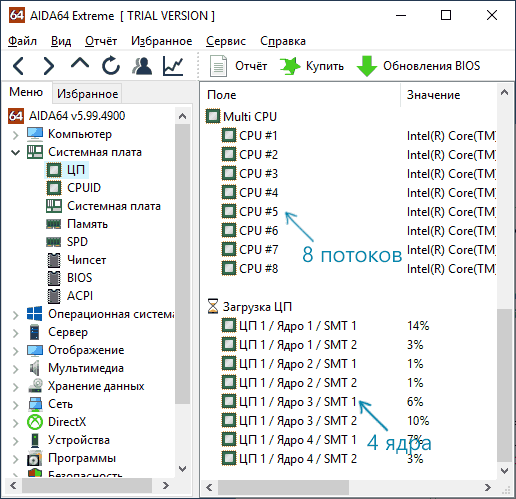Viewport: 516px width, 499px height.
Task: Go back with the left arrow toolbar icon
Action: tap(19, 65)
